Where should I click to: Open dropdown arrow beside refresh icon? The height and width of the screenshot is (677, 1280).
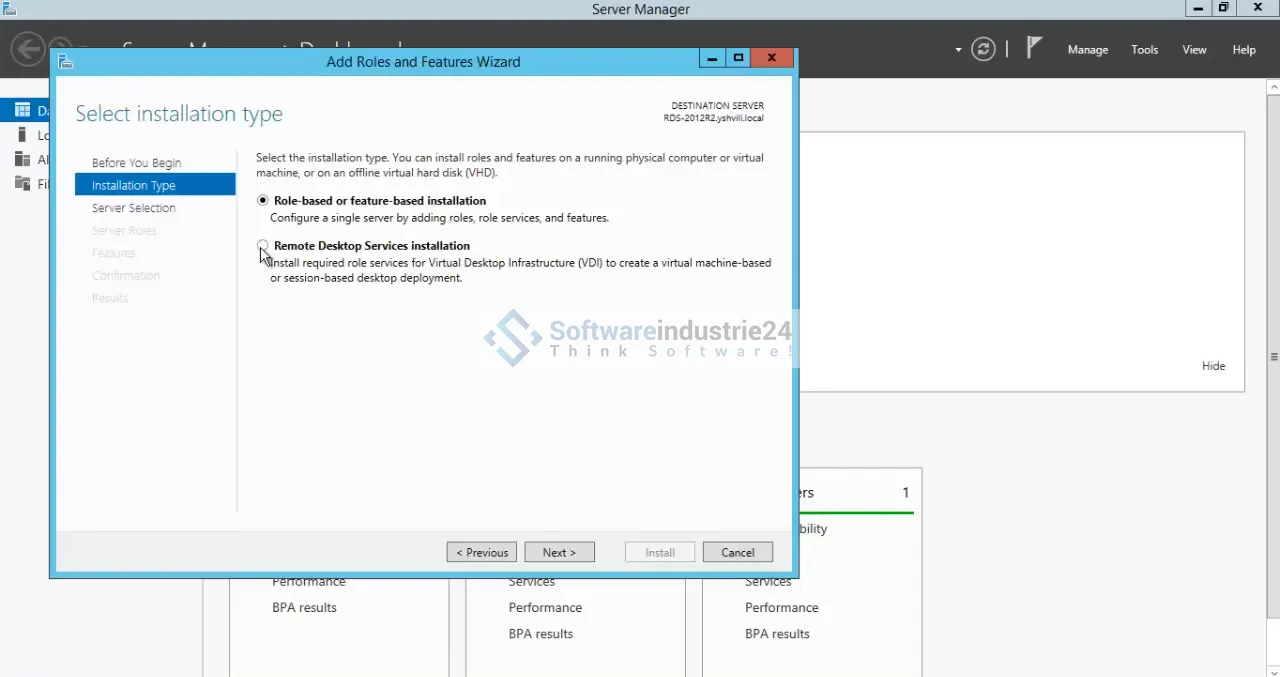[x=958, y=50]
